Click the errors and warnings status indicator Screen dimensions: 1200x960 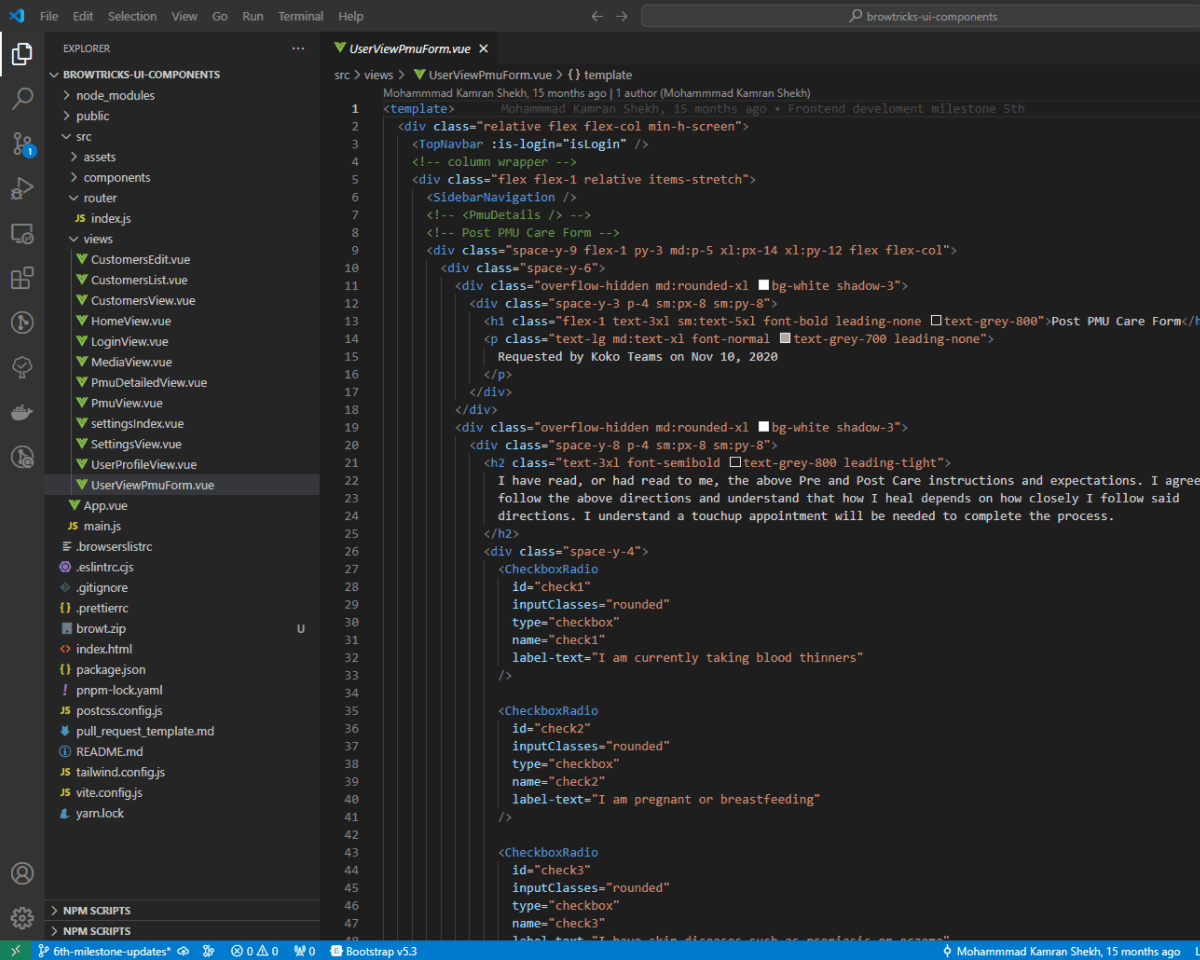click(254, 951)
